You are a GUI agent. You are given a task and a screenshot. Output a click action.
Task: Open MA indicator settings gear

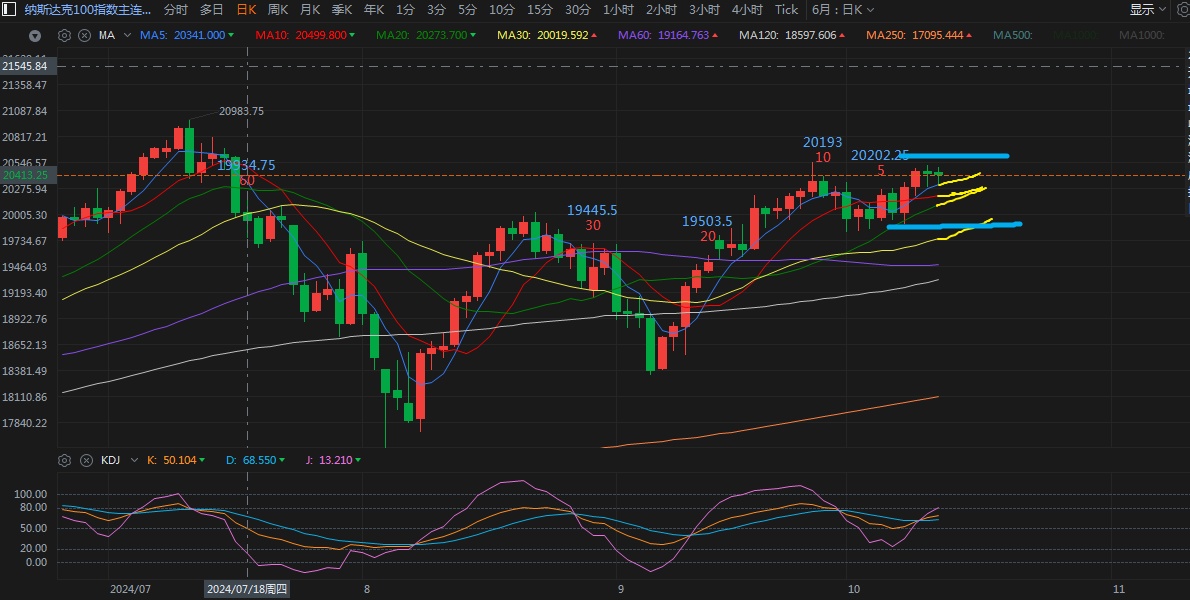tap(65, 35)
